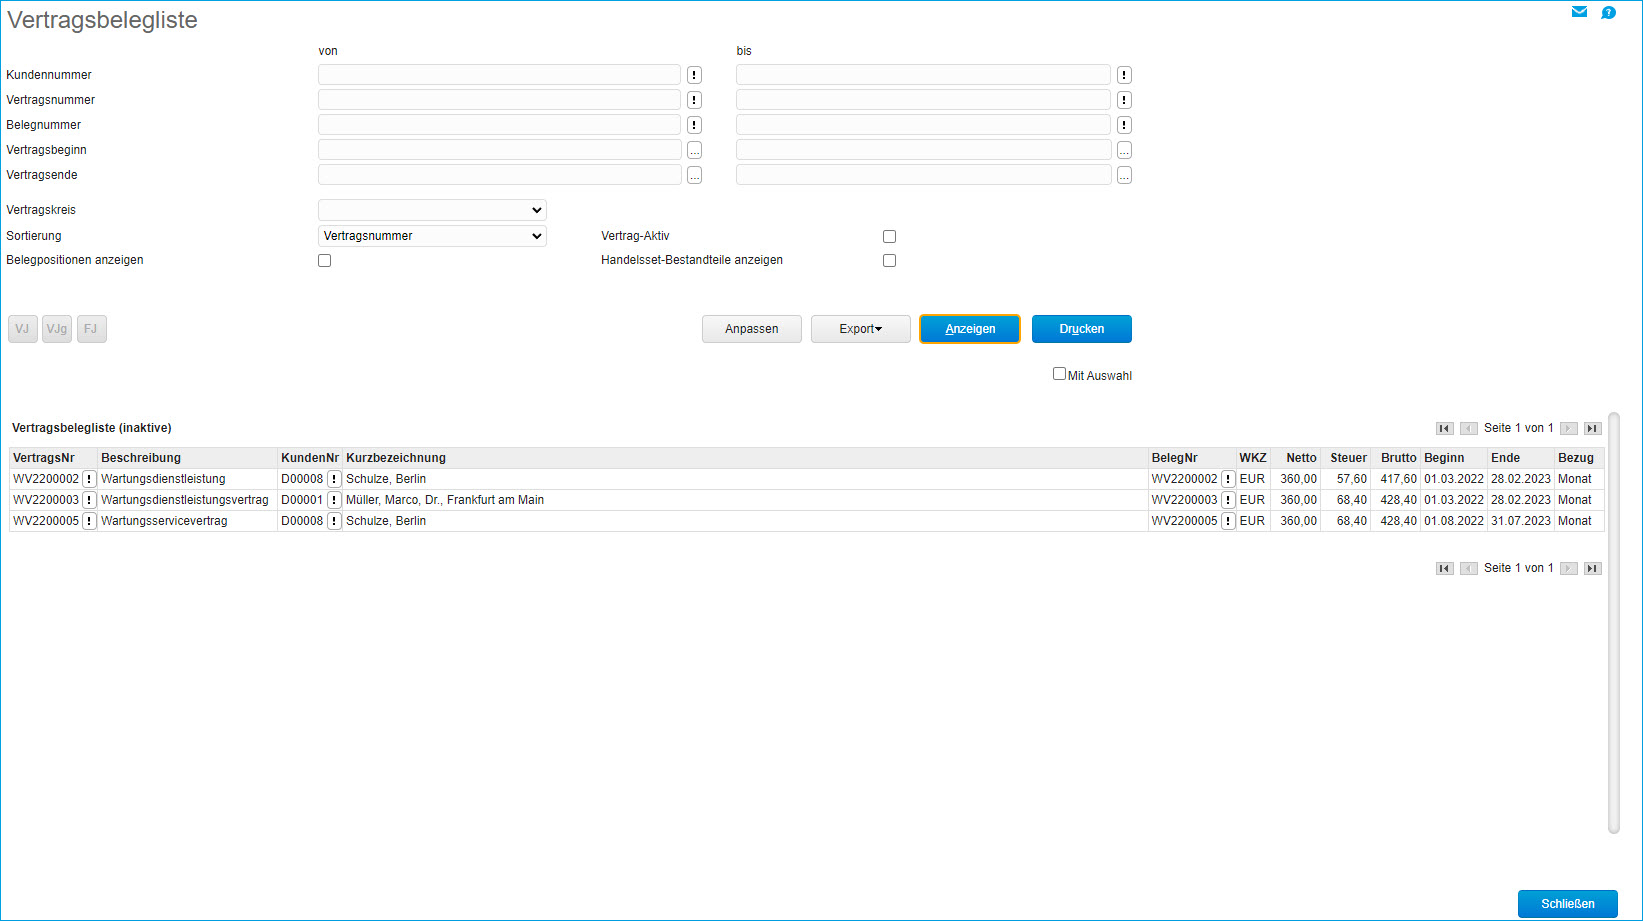Check Belegpositionen anzeigen option

[324, 261]
